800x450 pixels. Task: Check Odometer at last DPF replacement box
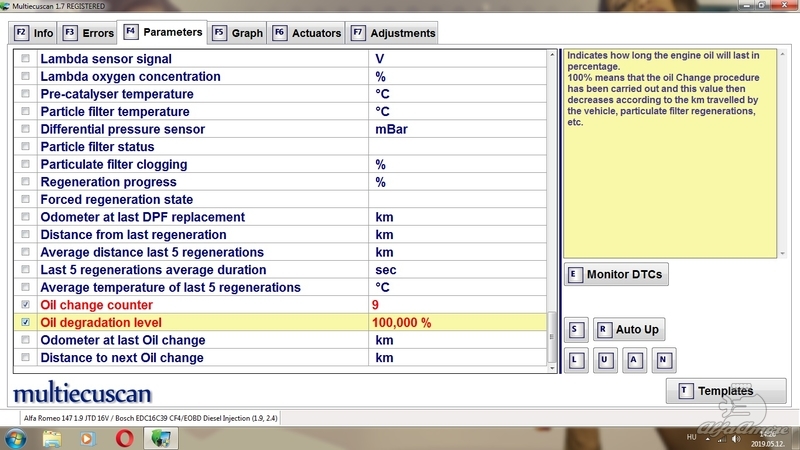pos(26,217)
